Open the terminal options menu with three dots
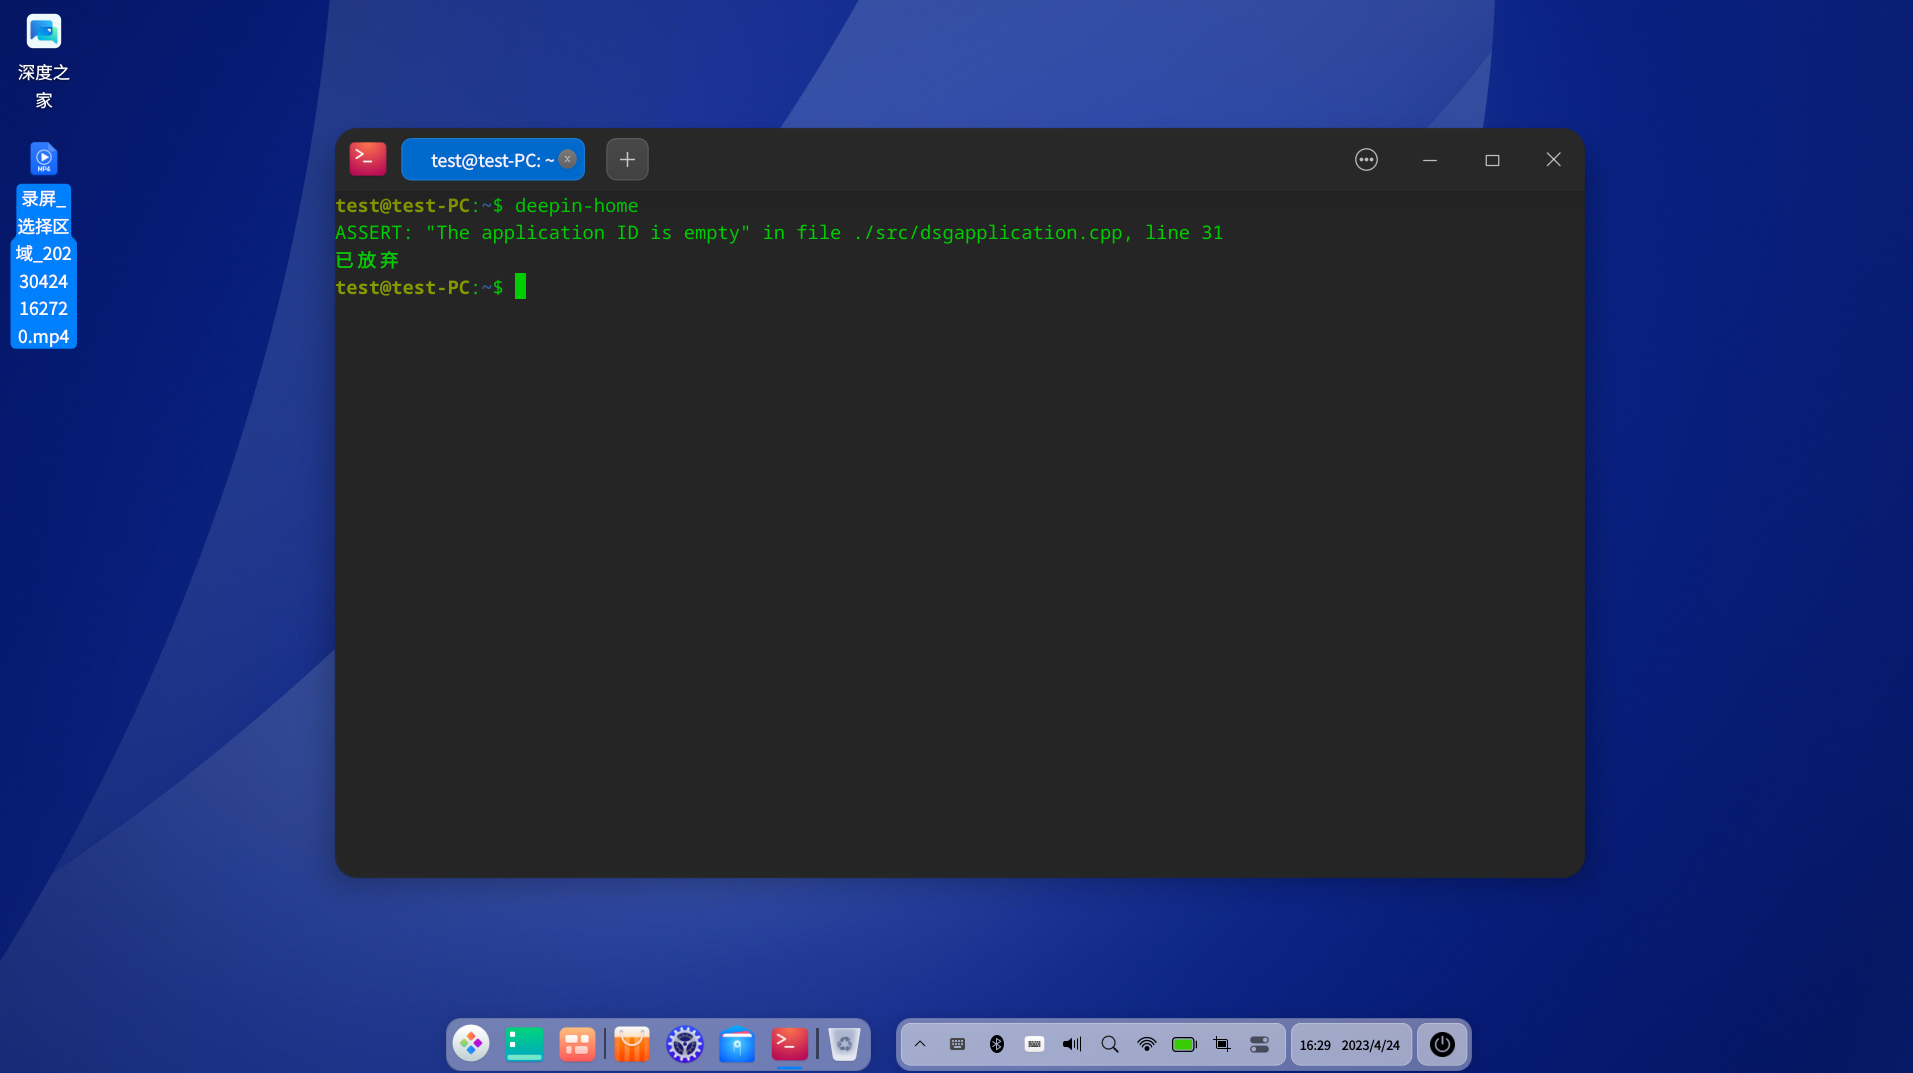Viewport: 1913px width, 1073px height. click(1366, 159)
